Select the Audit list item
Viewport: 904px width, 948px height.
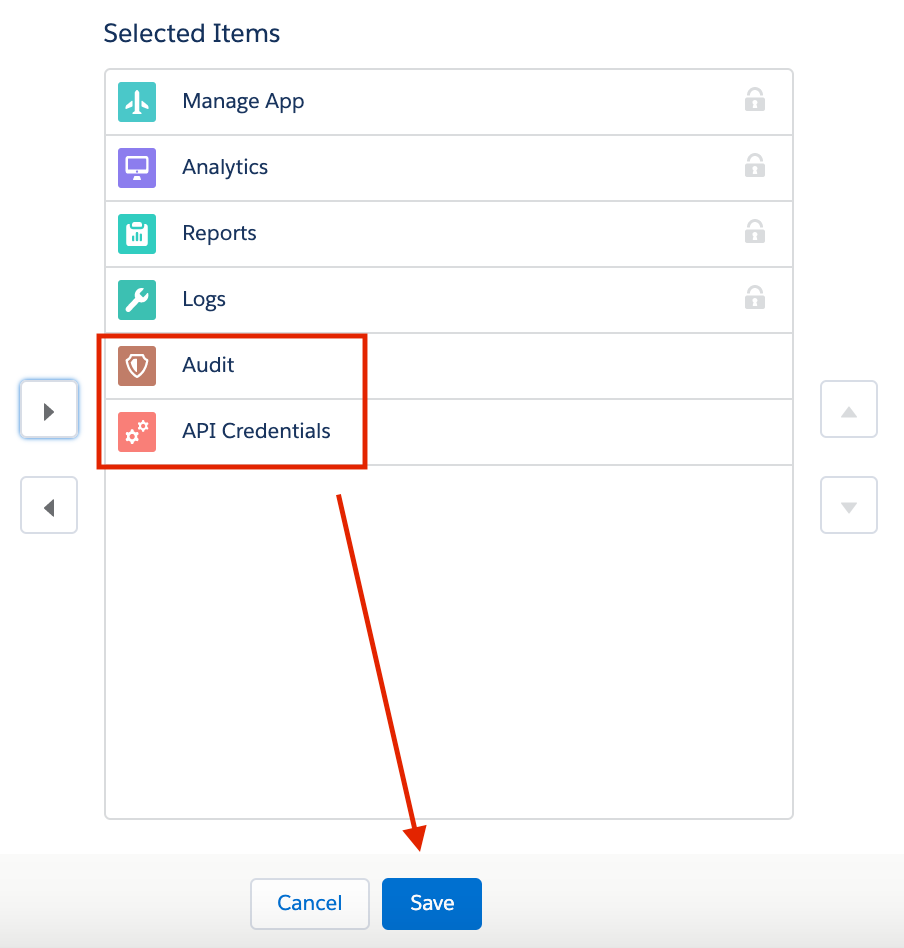click(449, 366)
